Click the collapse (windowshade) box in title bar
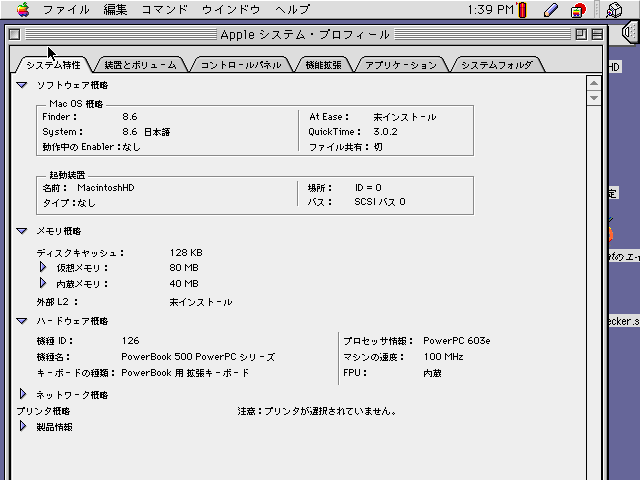 tap(597, 34)
